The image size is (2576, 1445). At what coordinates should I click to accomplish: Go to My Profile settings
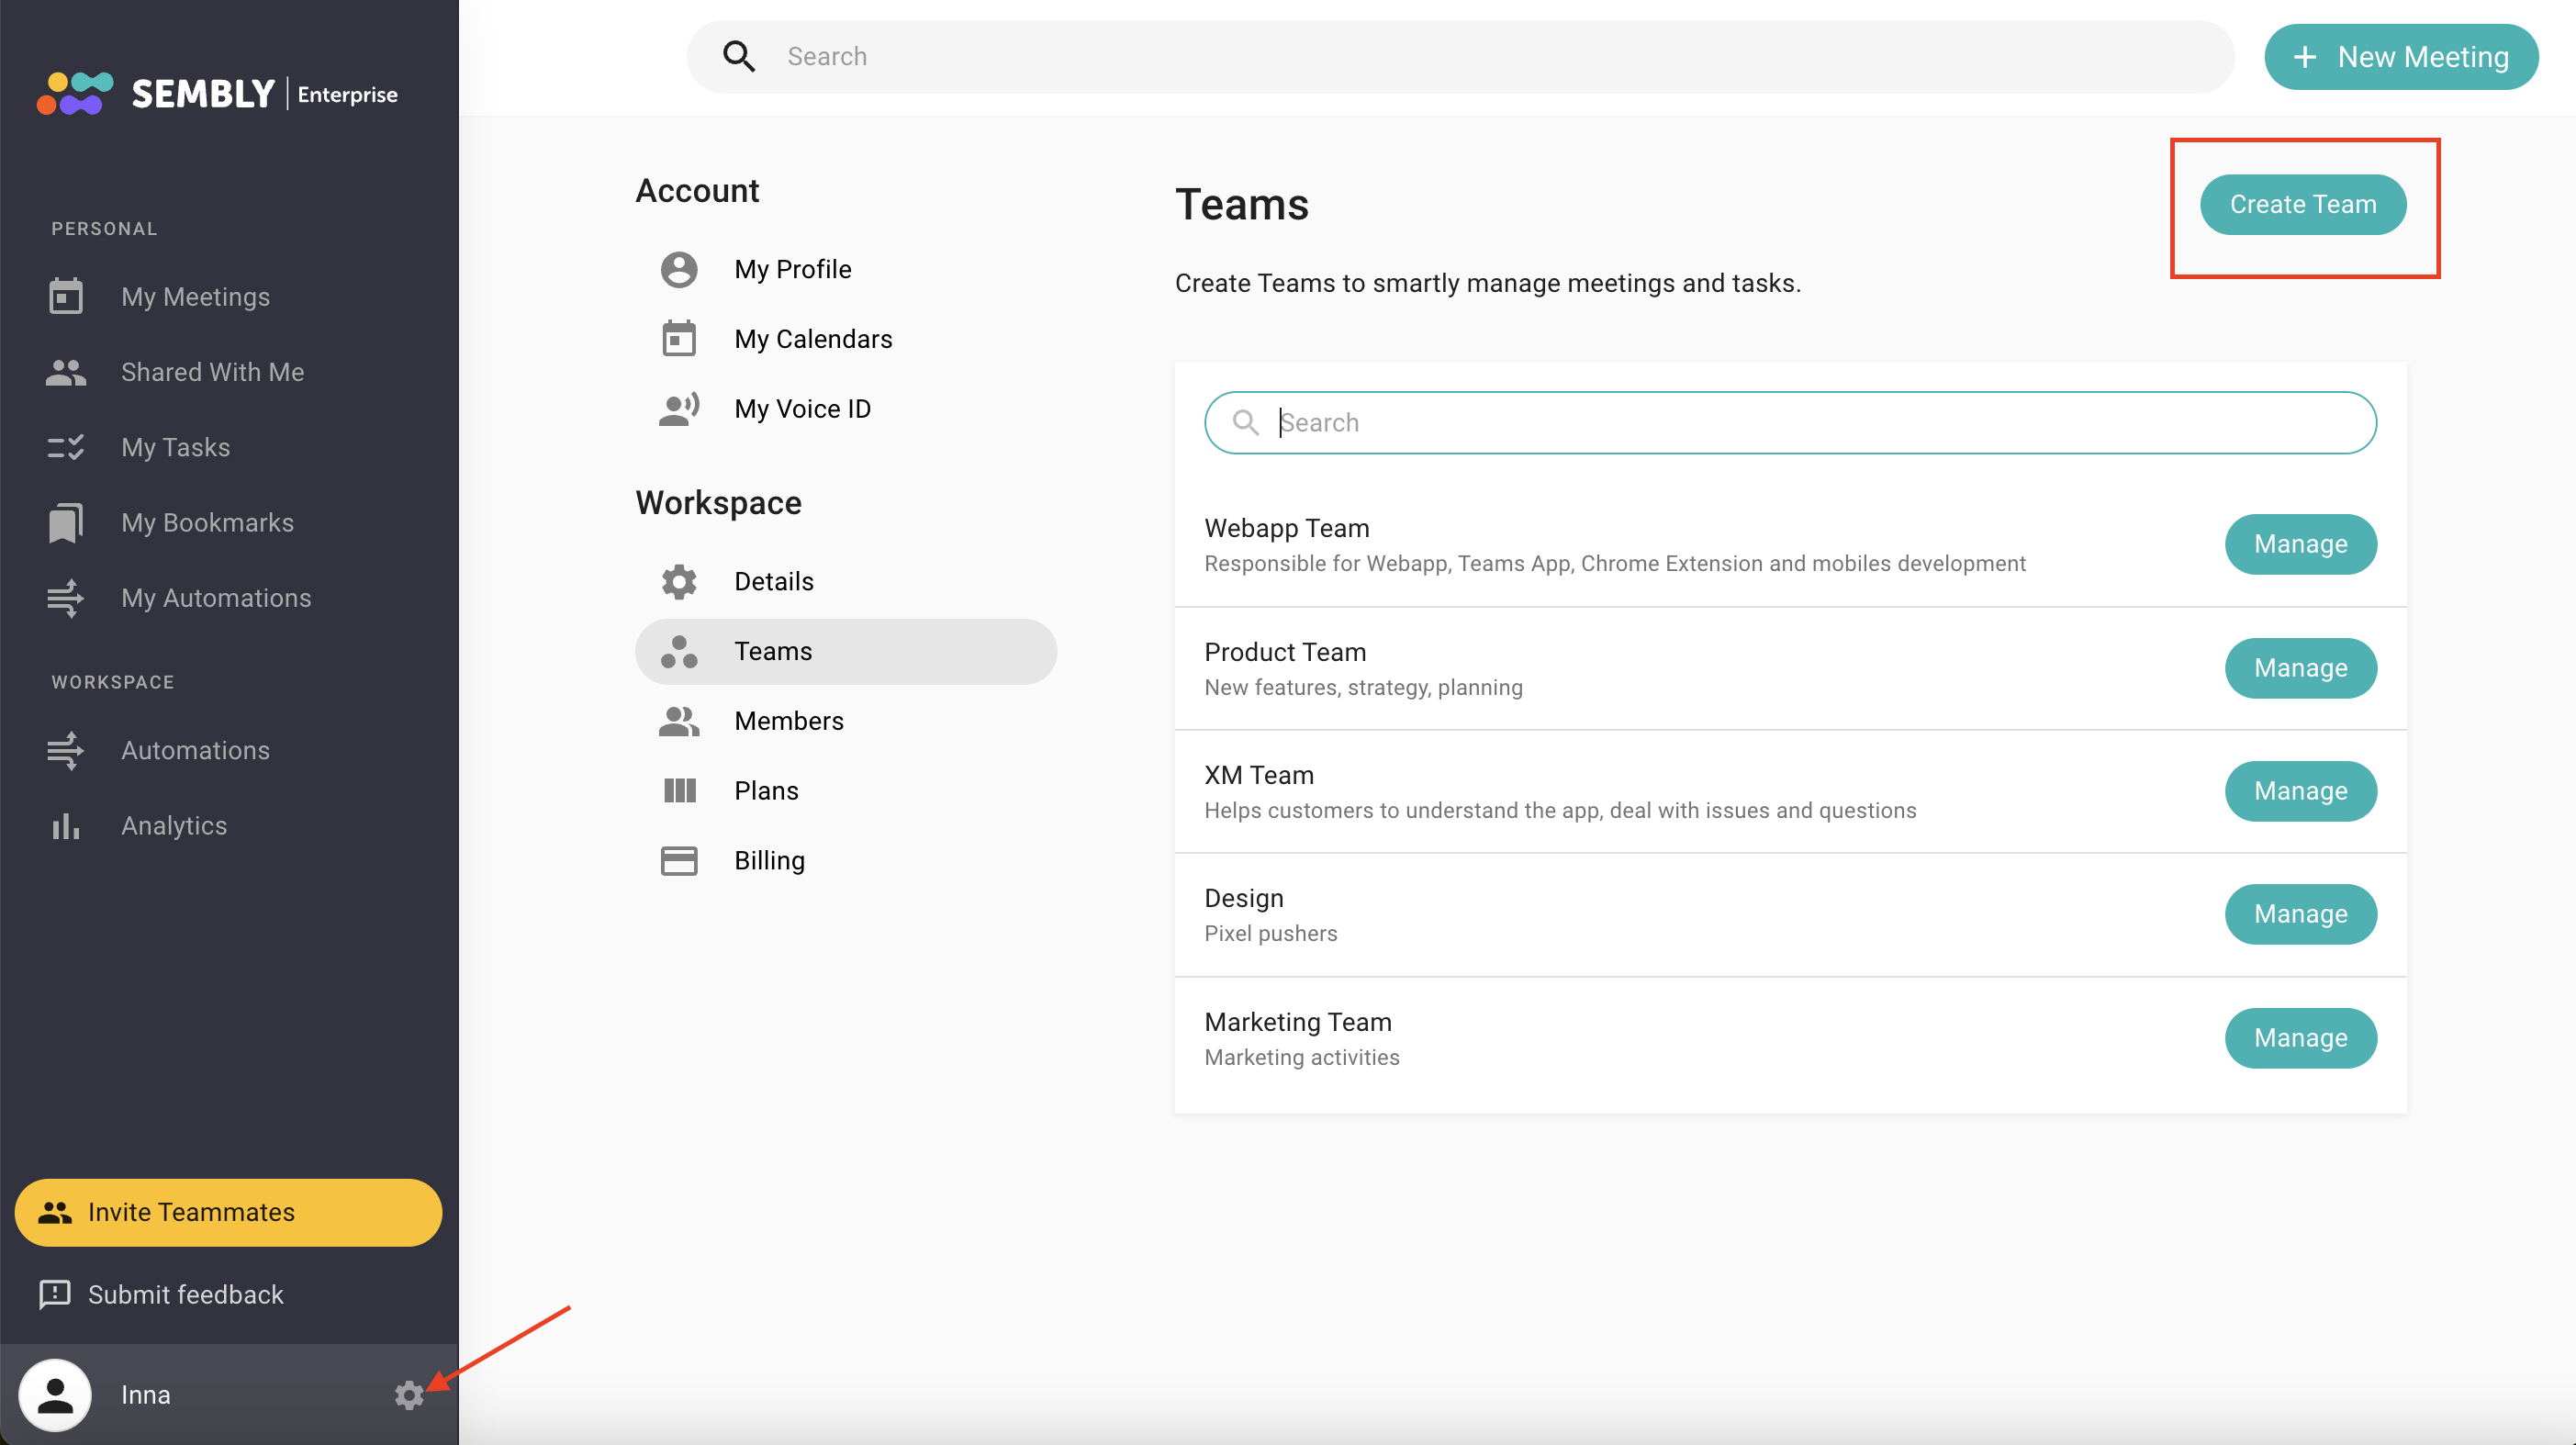tap(792, 269)
